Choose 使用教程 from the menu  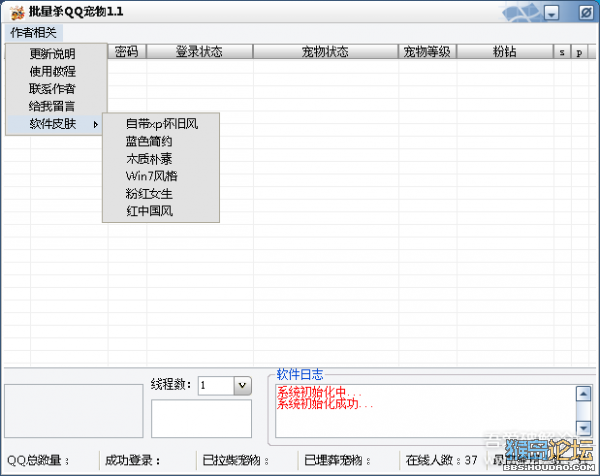click(52, 71)
